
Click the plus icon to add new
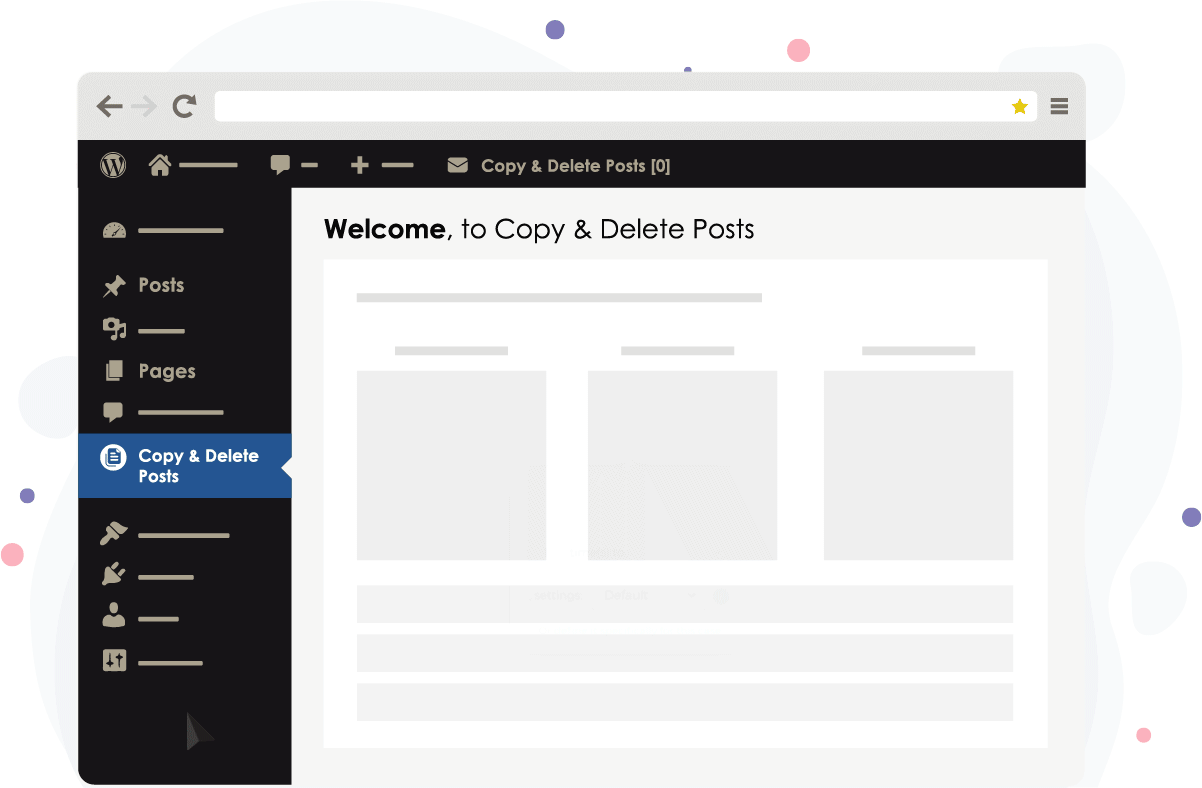[x=360, y=165]
